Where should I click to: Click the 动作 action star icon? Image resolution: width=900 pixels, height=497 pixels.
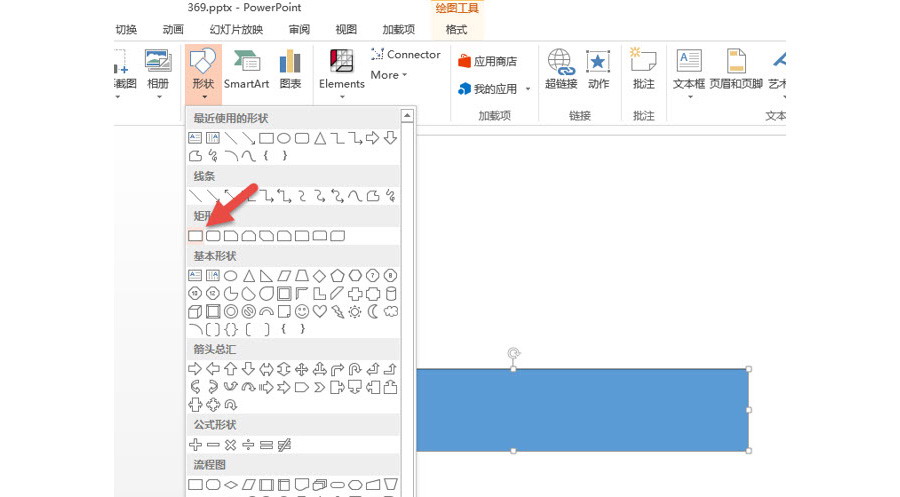tap(598, 70)
